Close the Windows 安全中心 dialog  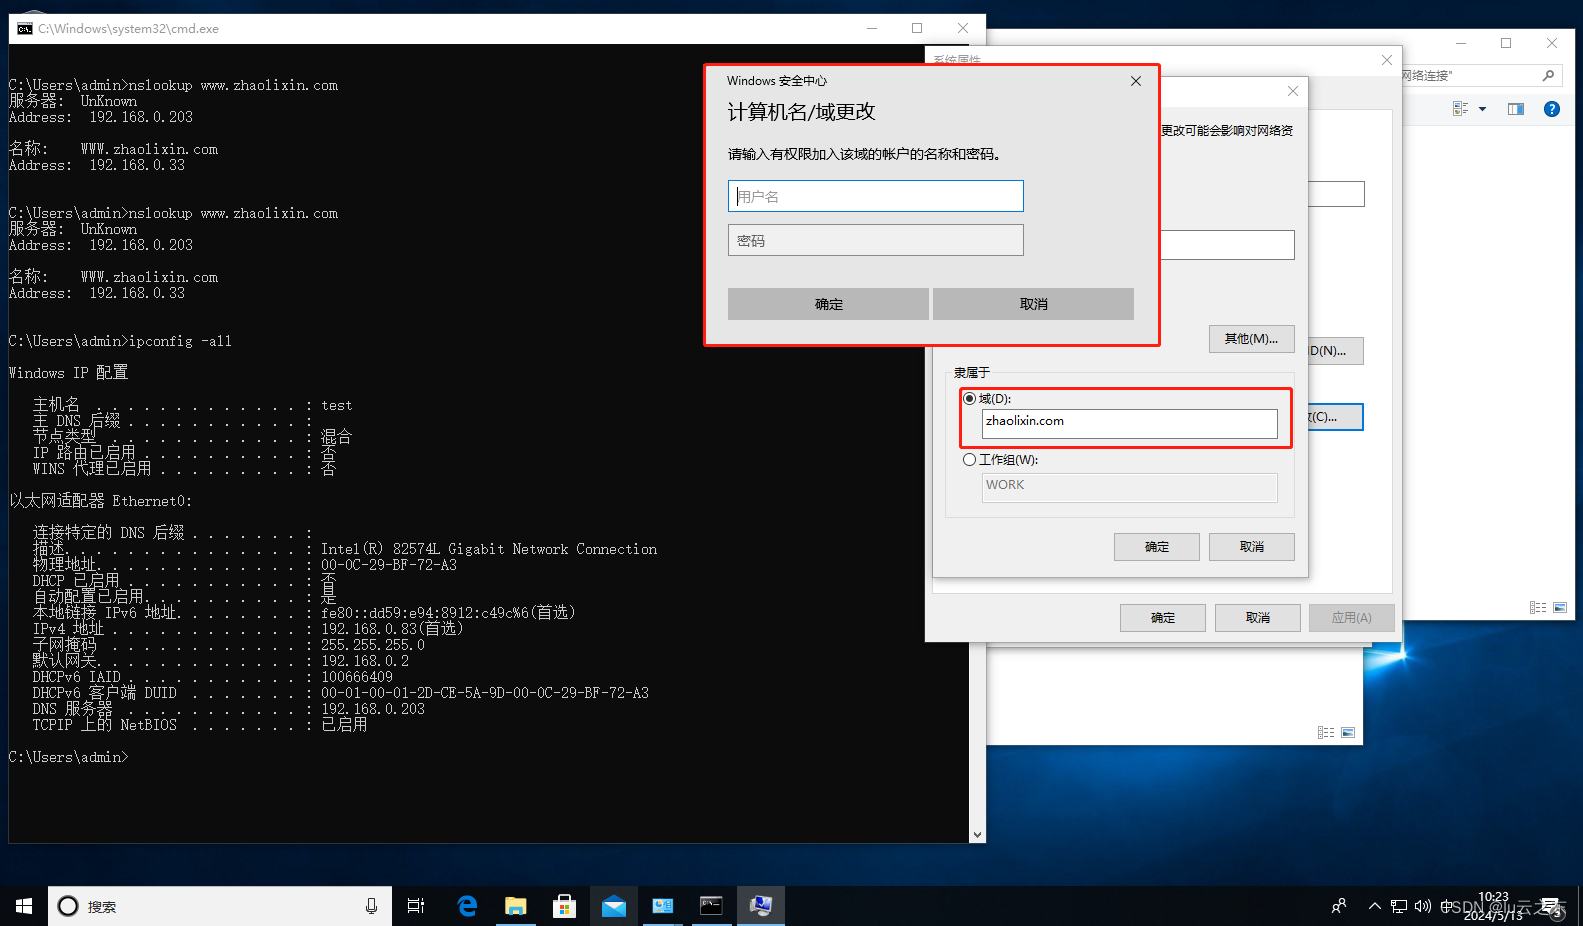click(x=1136, y=81)
